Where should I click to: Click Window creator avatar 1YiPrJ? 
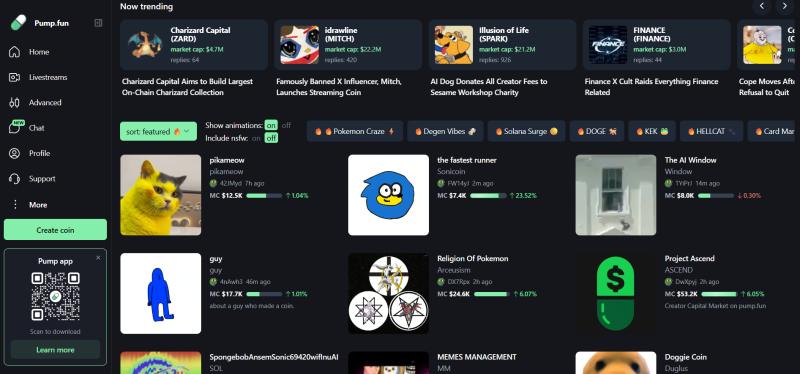[x=668, y=183]
